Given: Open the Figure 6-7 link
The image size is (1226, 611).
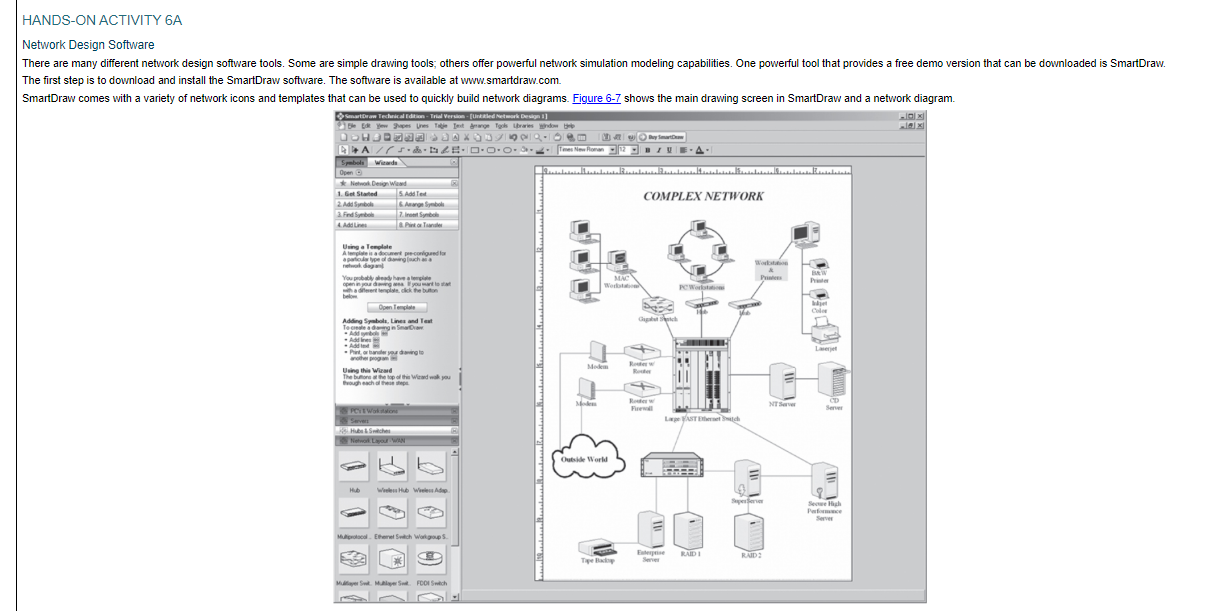Looking at the screenshot, I should coord(597,98).
